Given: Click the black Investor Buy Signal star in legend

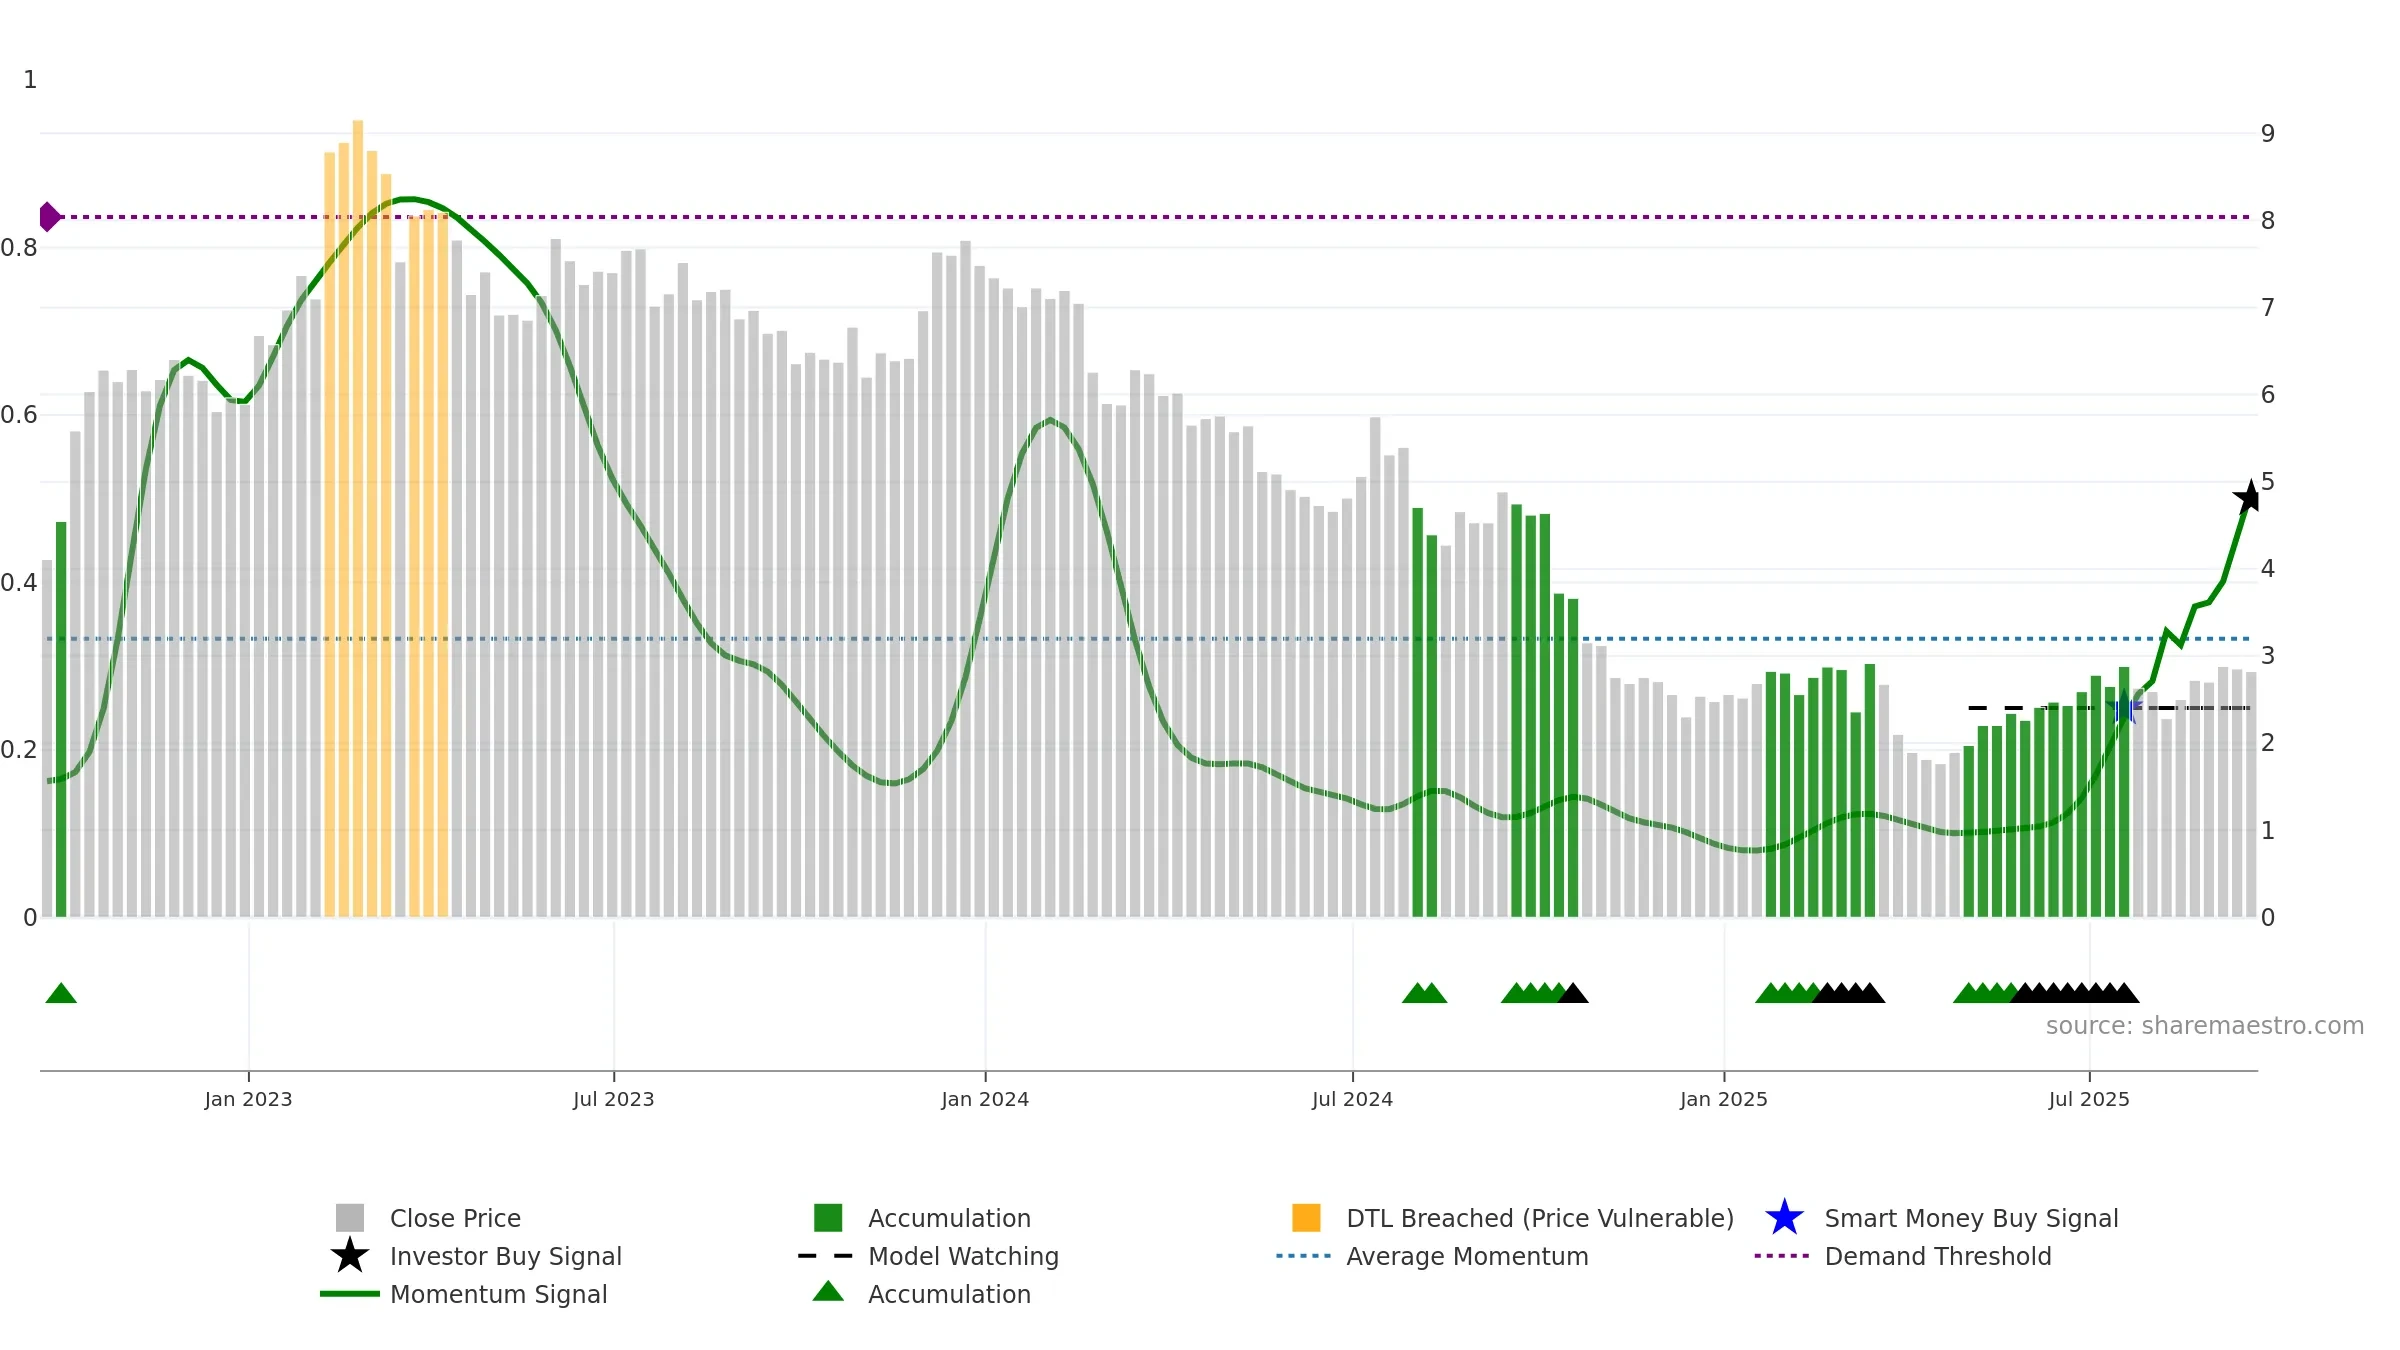Looking at the screenshot, I should (x=350, y=1256).
